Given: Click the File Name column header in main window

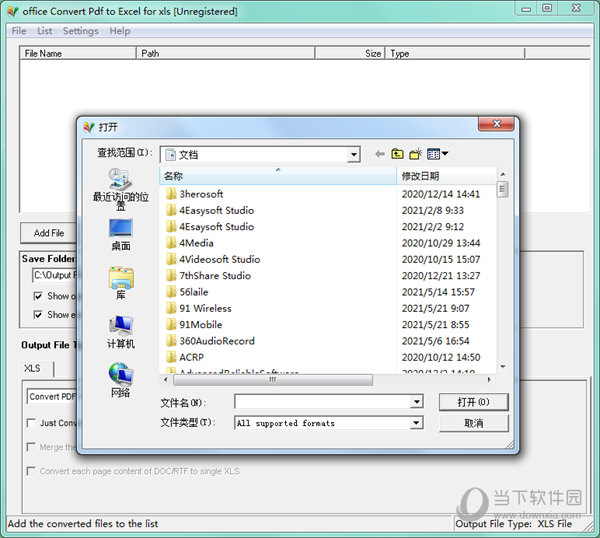Looking at the screenshot, I should [78, 54].
